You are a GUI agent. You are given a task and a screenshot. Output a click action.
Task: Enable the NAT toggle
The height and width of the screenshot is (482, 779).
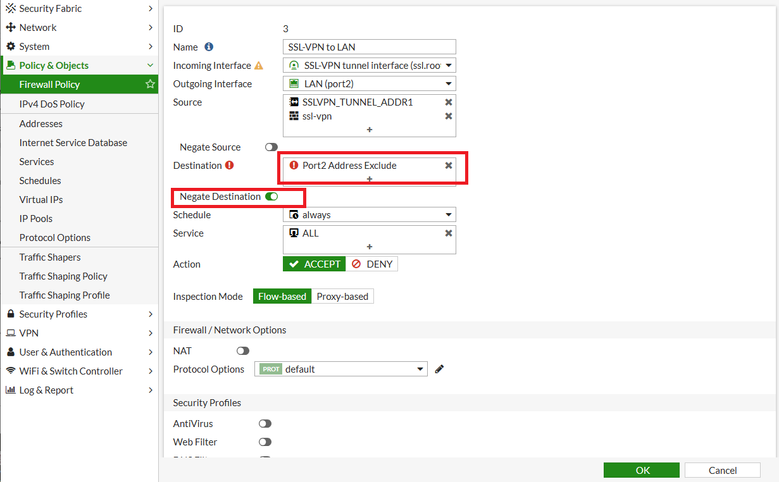coord(243,351)
